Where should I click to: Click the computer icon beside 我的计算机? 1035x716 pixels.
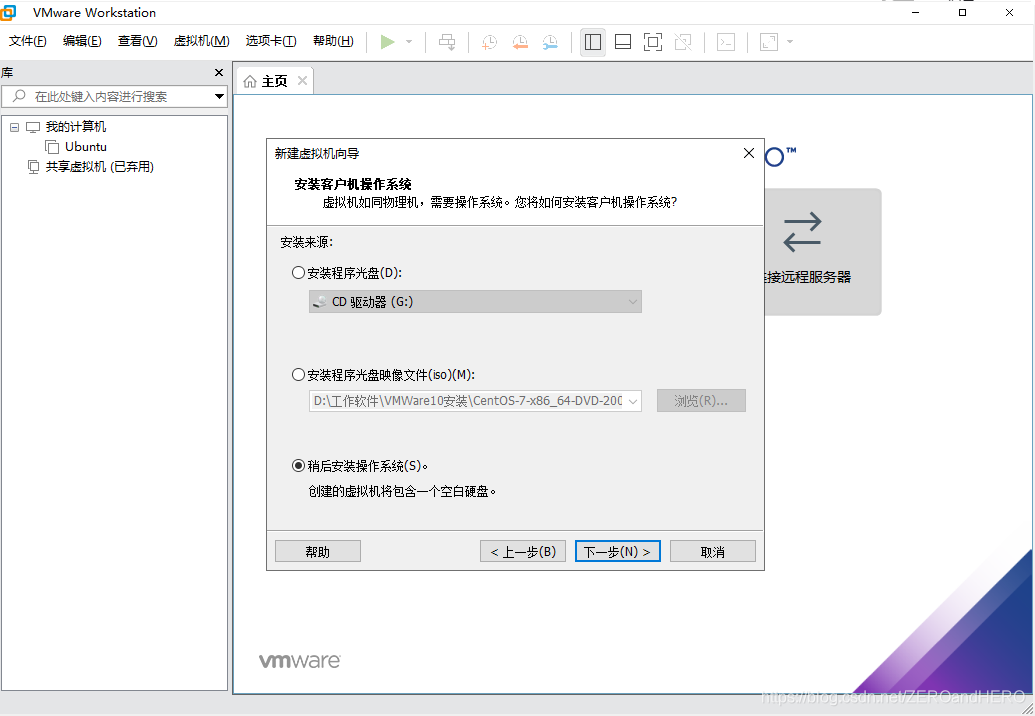tap(33, 127)
